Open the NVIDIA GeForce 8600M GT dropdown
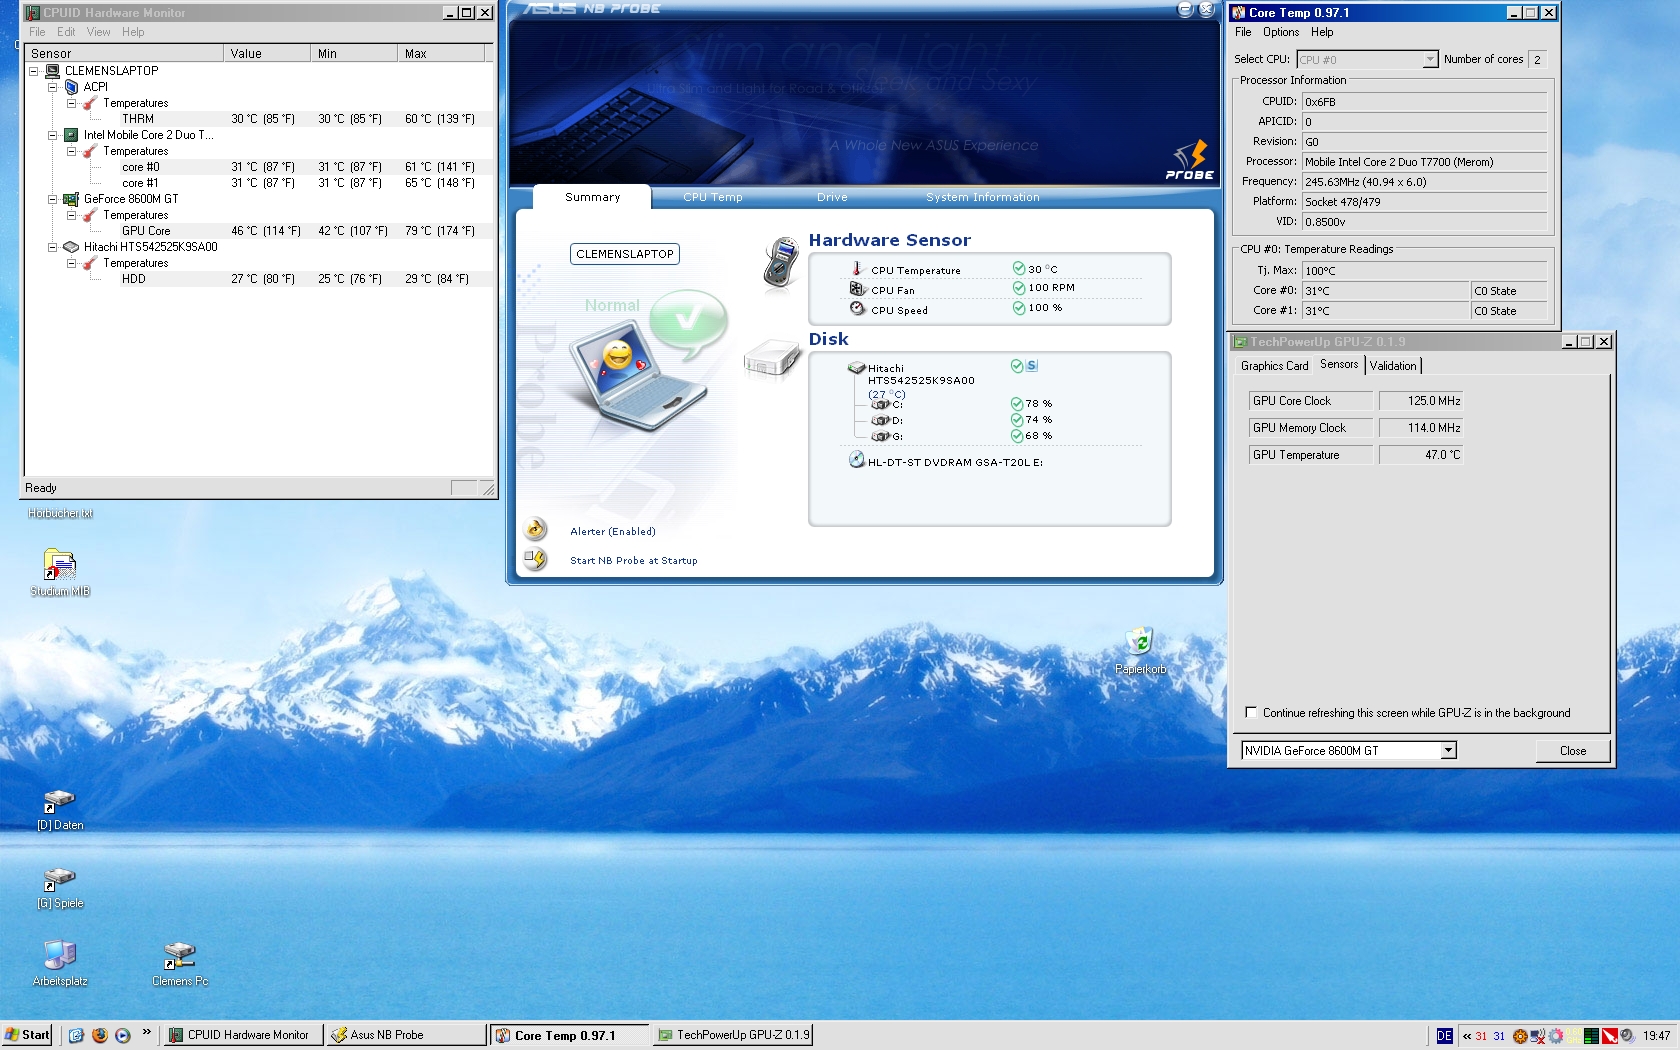 coord(1448,750)
